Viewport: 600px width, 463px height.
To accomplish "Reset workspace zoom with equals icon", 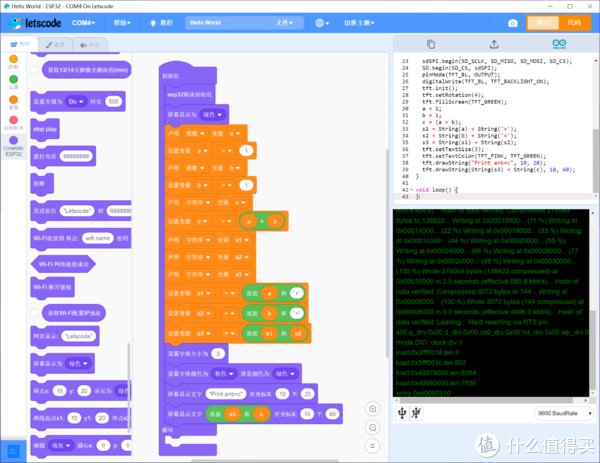I will [x=372, y=446].
